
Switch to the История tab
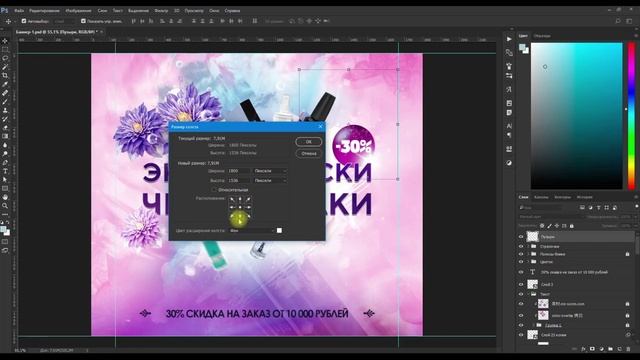tap(584, 197)
